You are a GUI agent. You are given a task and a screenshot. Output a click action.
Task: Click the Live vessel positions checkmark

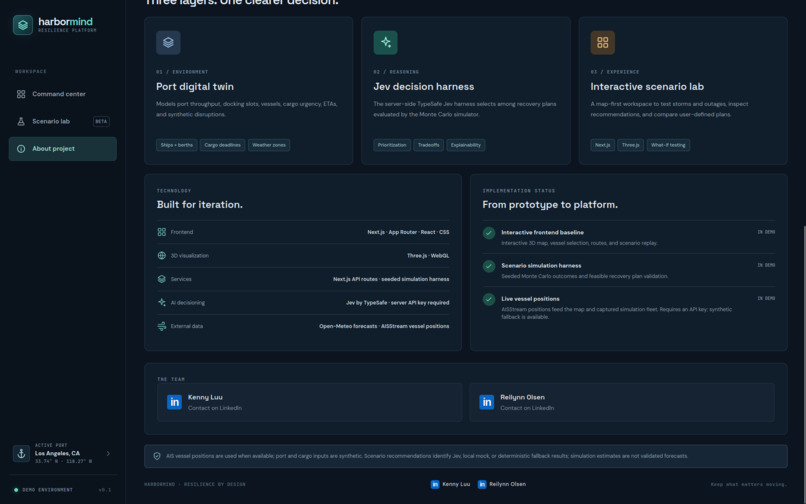pyautogui.click(x=489, y=299)
